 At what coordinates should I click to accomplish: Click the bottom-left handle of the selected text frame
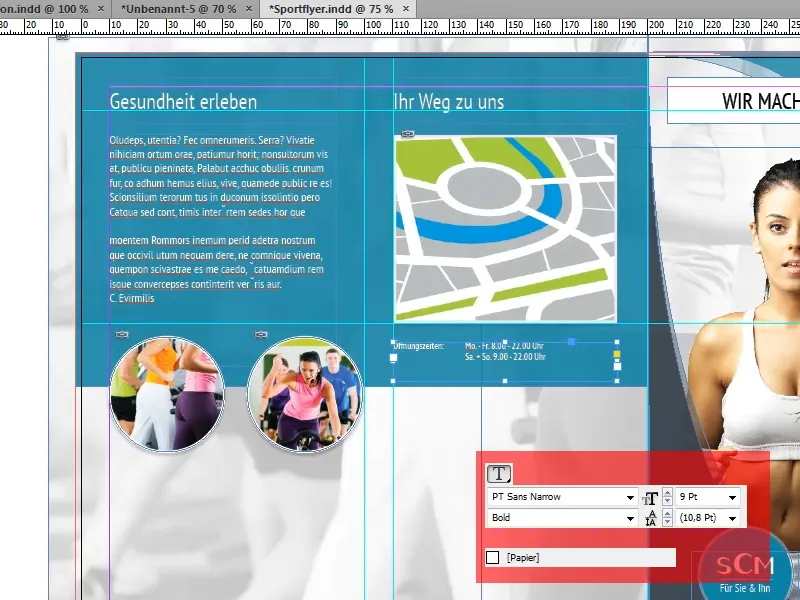pyautogui.click(x=393, y=381)
